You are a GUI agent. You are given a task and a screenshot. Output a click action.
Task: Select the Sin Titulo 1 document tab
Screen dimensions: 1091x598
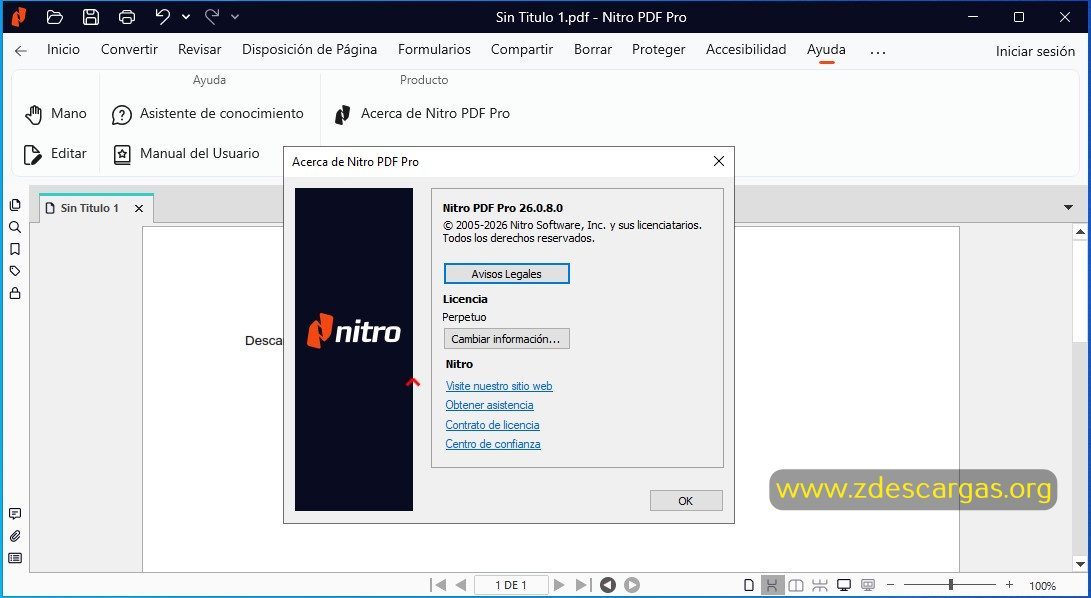tap(89, 208)
